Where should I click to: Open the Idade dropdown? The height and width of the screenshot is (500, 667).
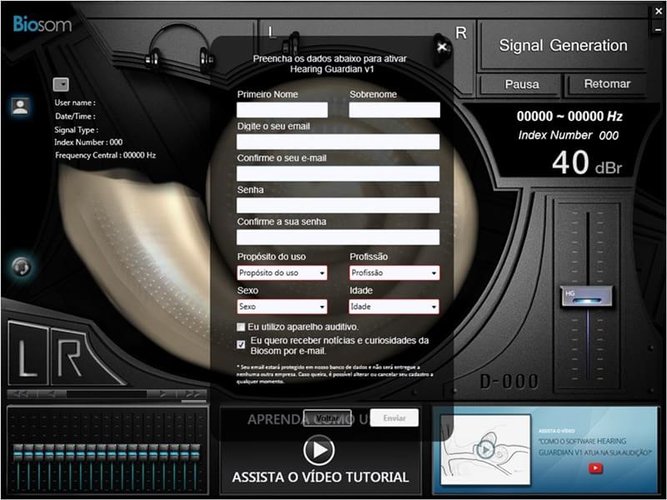click(394, 306)
